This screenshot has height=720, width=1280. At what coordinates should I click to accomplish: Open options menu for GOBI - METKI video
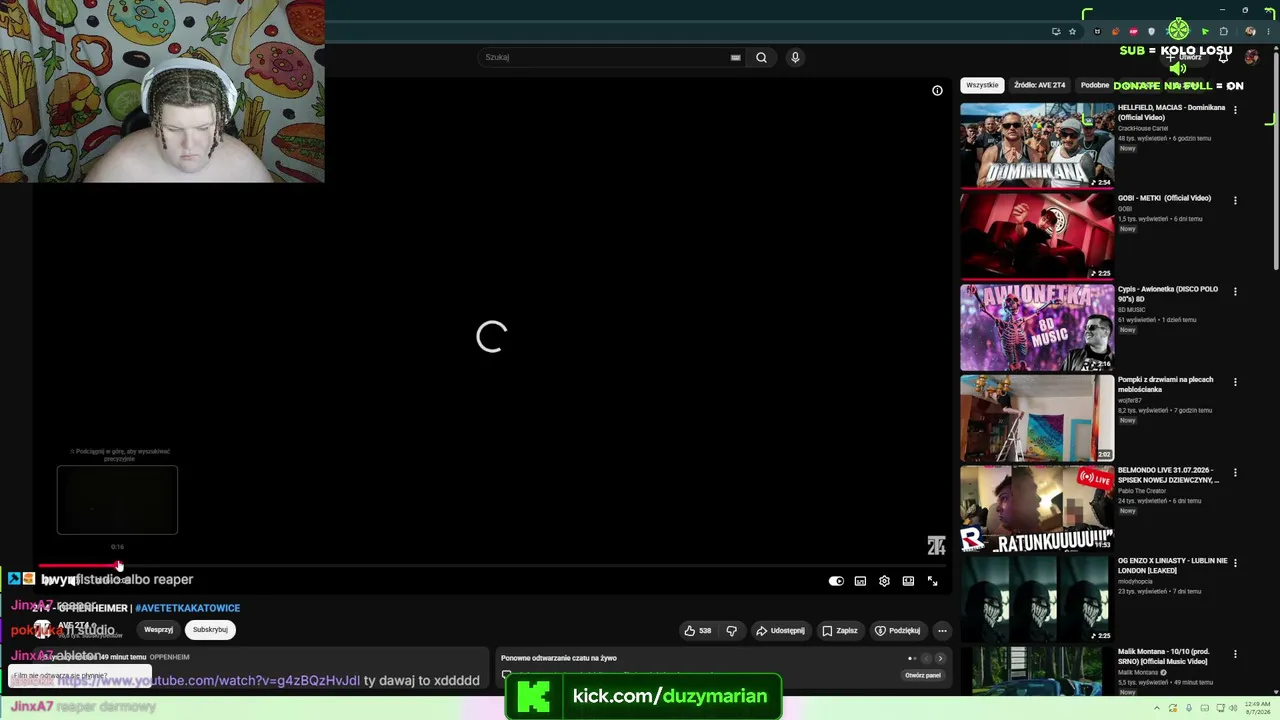click(1235, 200)
